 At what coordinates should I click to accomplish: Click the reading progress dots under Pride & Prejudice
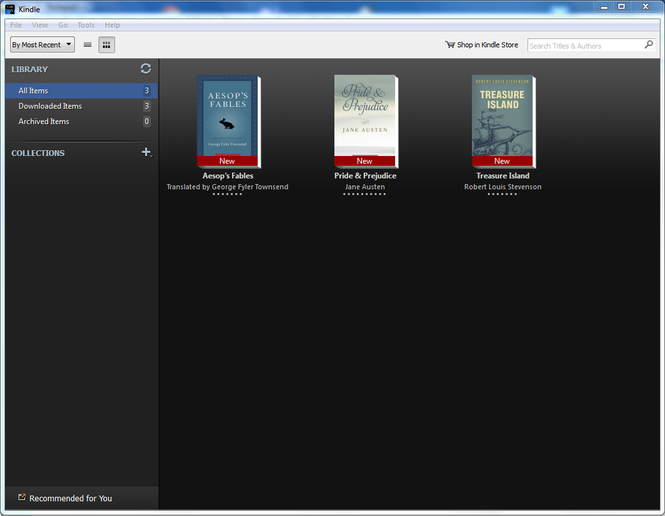(365, 194)
